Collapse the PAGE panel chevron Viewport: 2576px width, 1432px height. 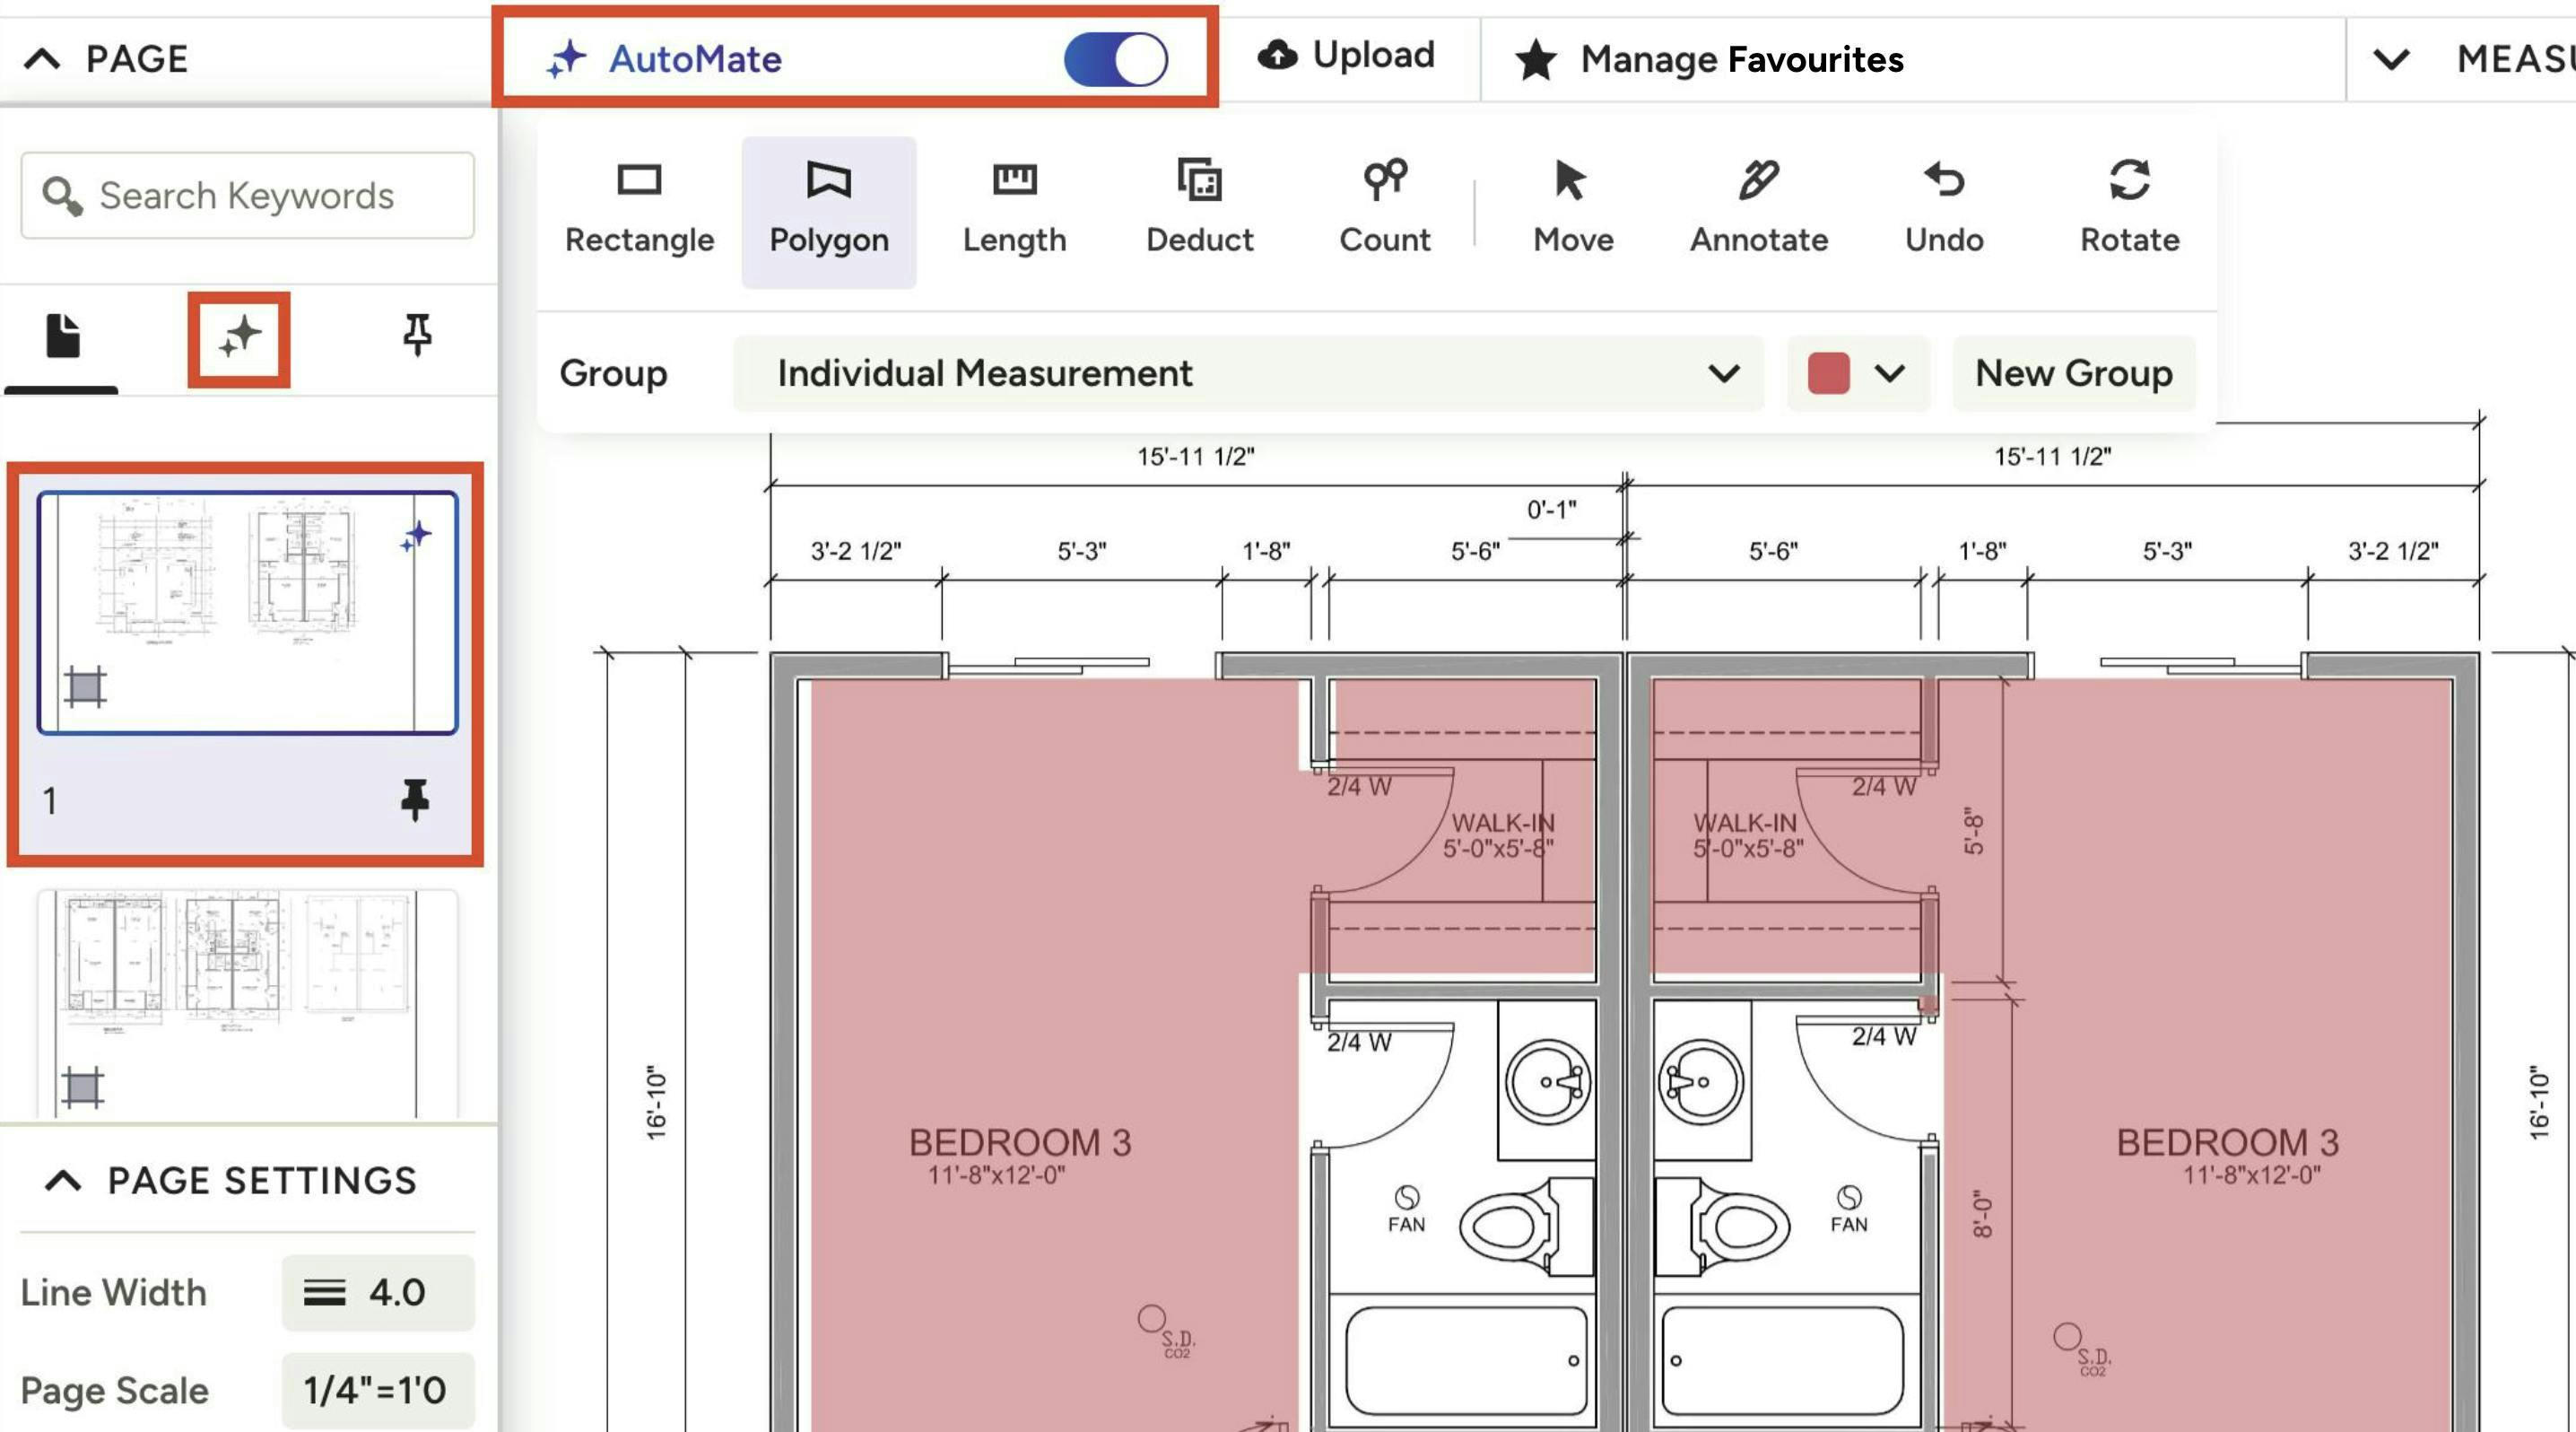(x=42, y=59)
